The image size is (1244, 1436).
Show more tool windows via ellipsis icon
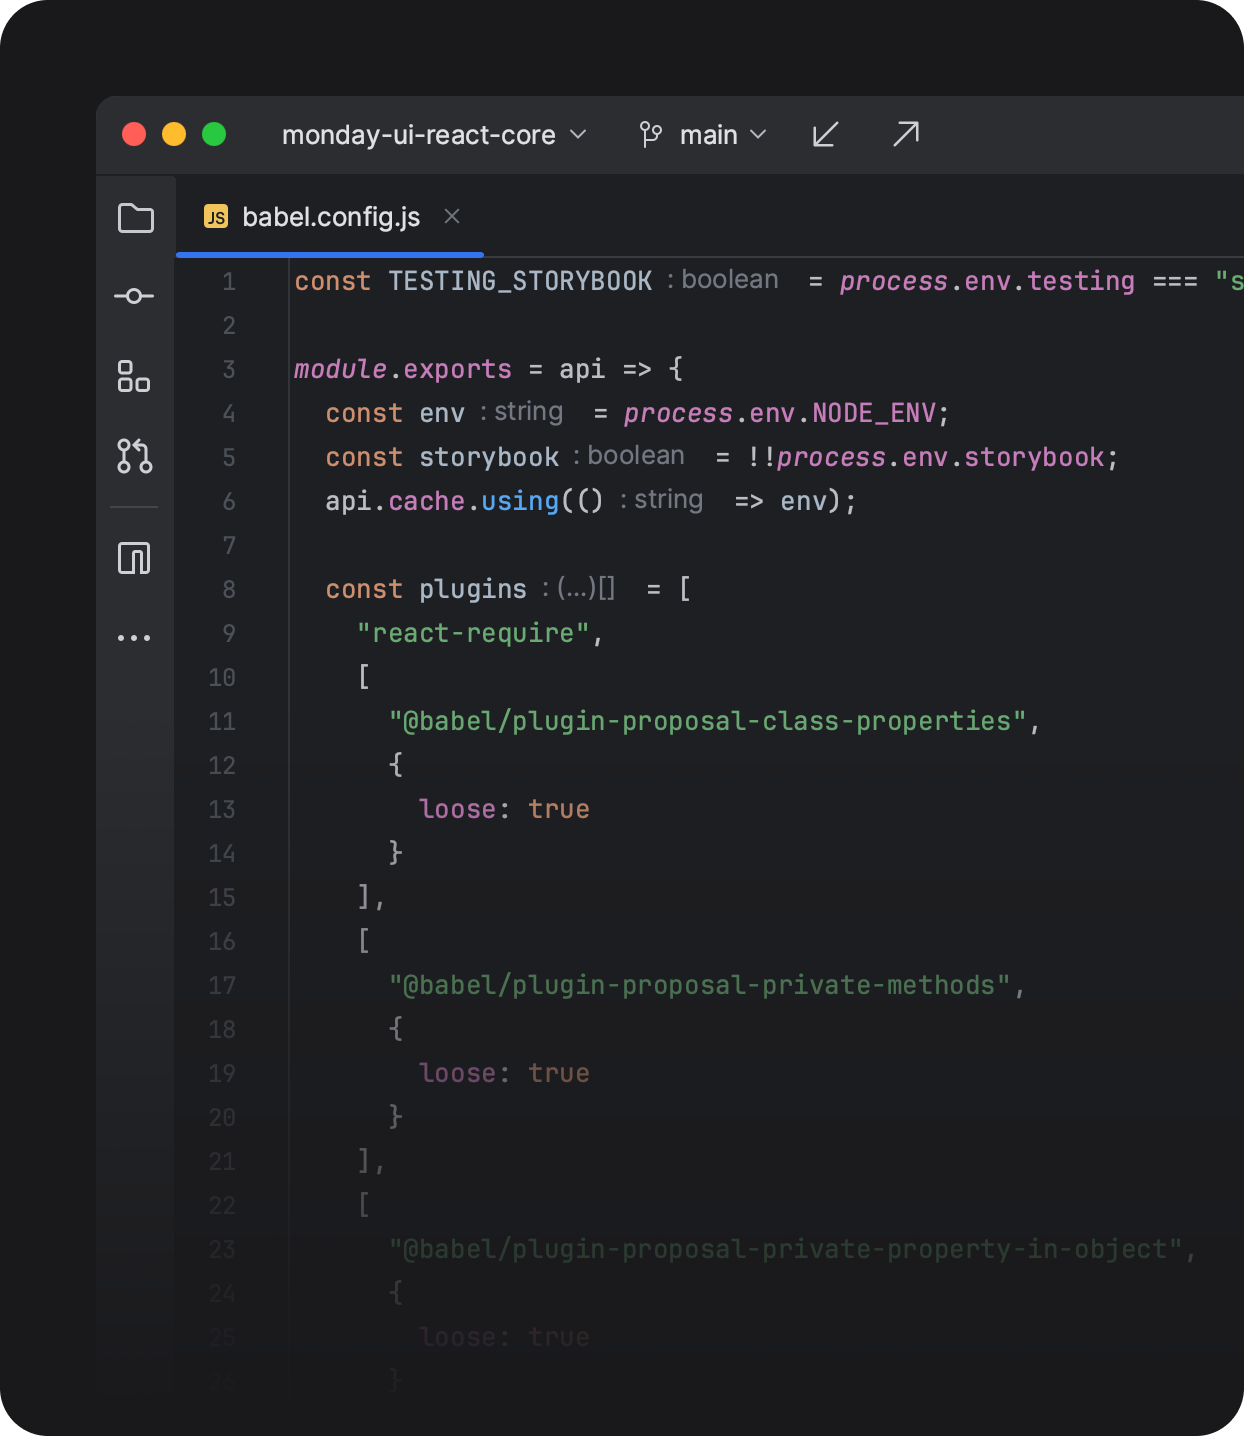pos(134,638)
